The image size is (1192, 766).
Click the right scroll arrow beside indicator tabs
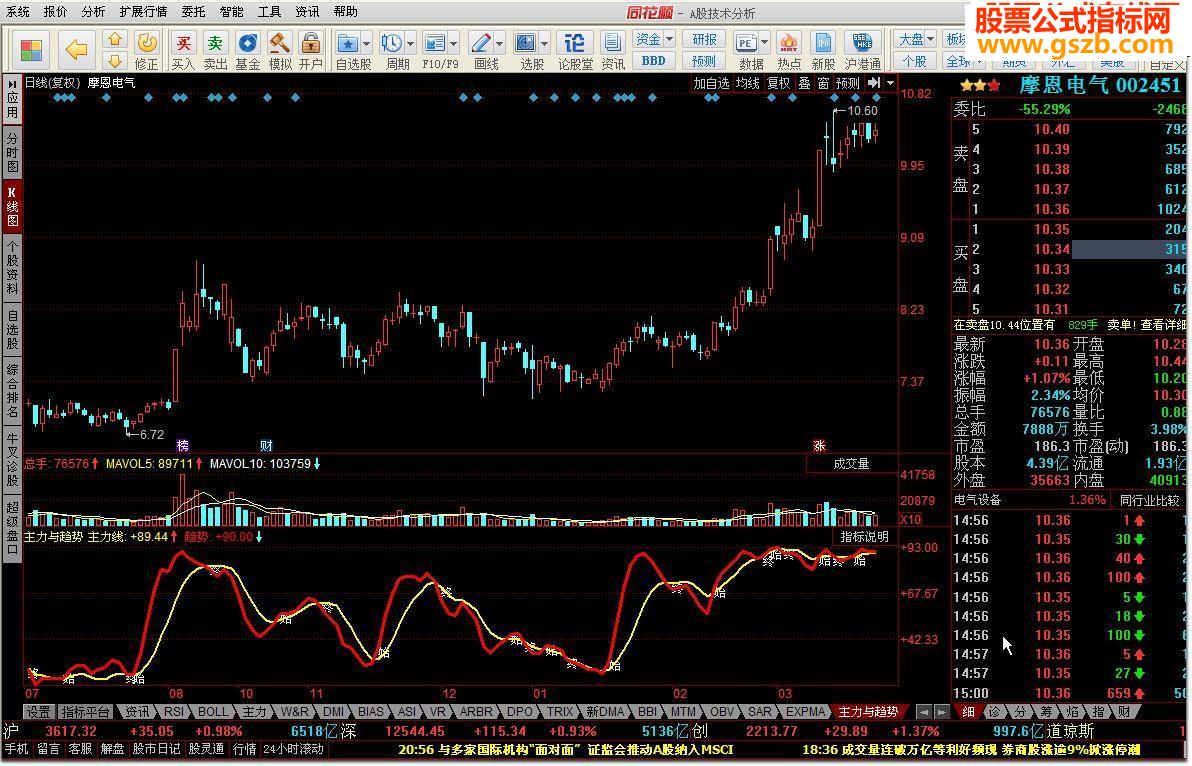point(941,712)
